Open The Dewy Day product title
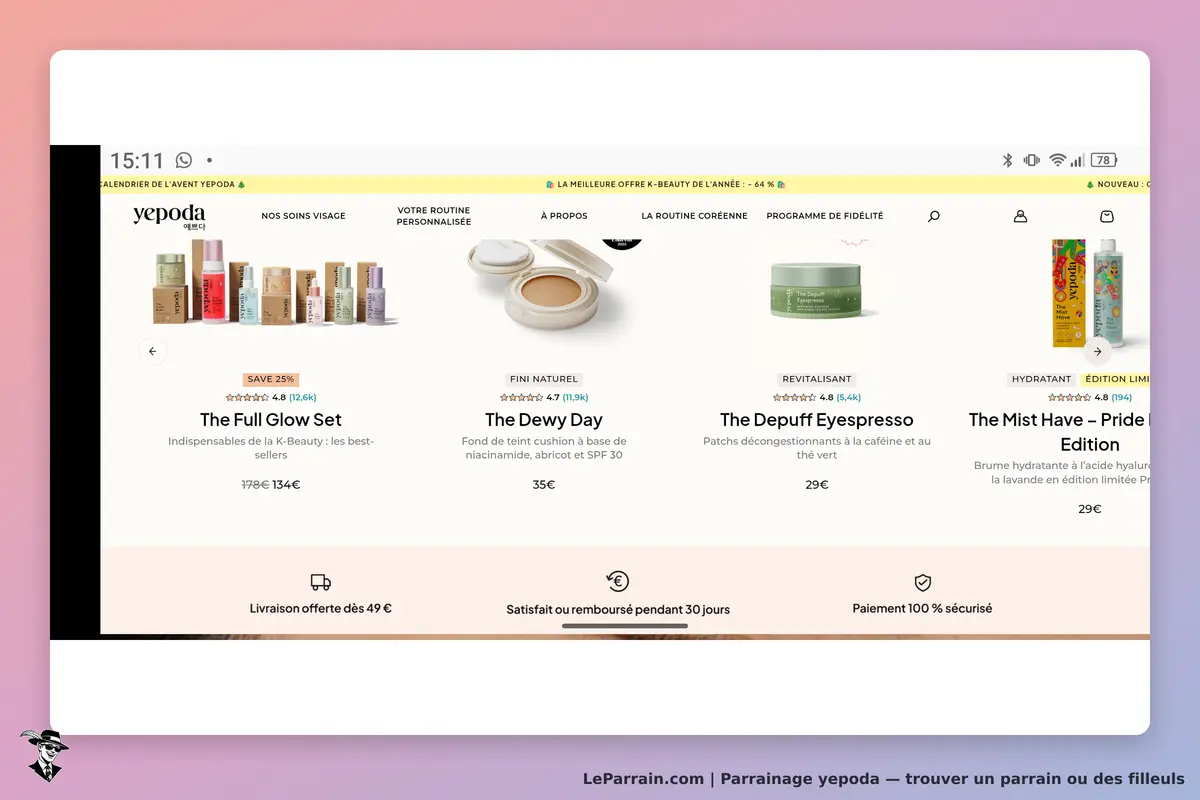The image size is (1200, 800). [x=544, y=420]
